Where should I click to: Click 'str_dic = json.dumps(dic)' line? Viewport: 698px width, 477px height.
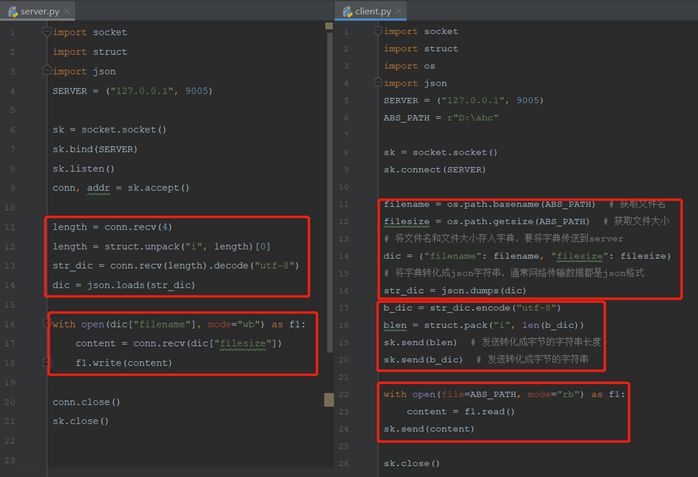point(455,291)
